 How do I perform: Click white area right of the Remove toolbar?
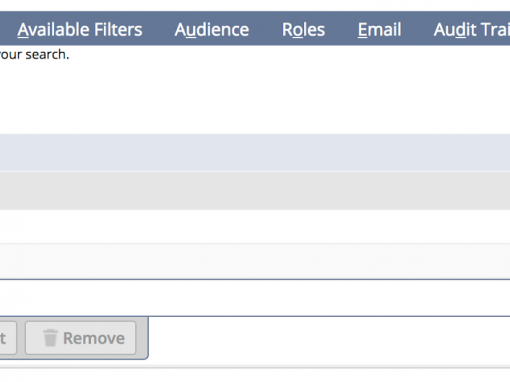coord(329,341)
